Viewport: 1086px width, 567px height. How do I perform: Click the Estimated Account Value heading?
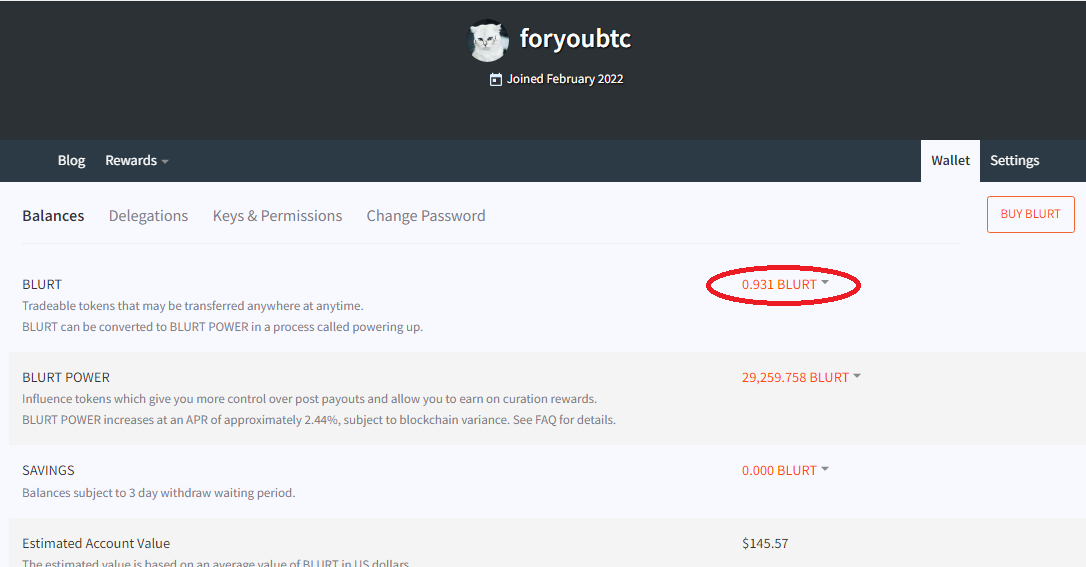[x=96, y=543]
